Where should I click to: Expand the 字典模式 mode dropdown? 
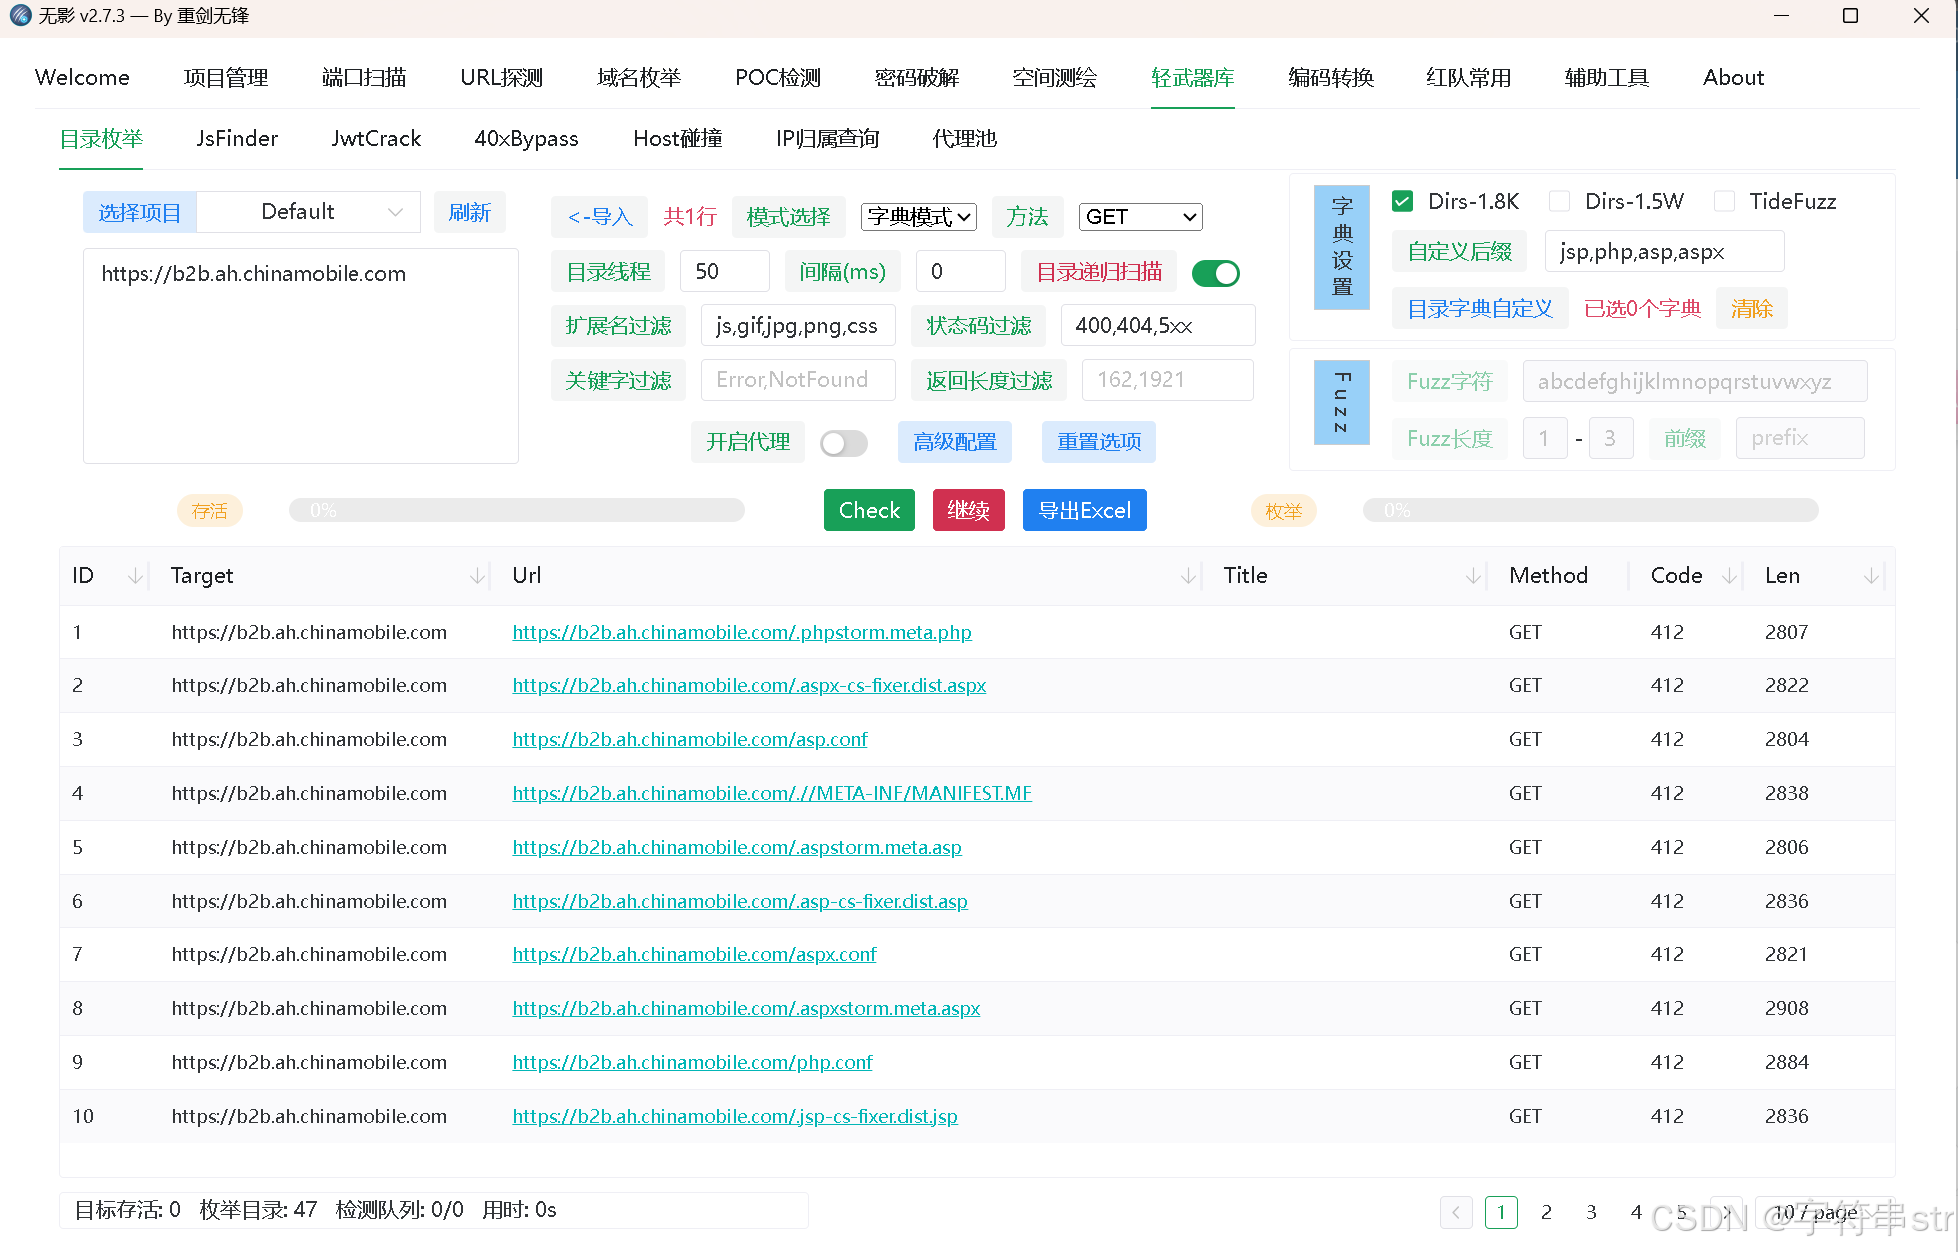[x=918, y=217]
